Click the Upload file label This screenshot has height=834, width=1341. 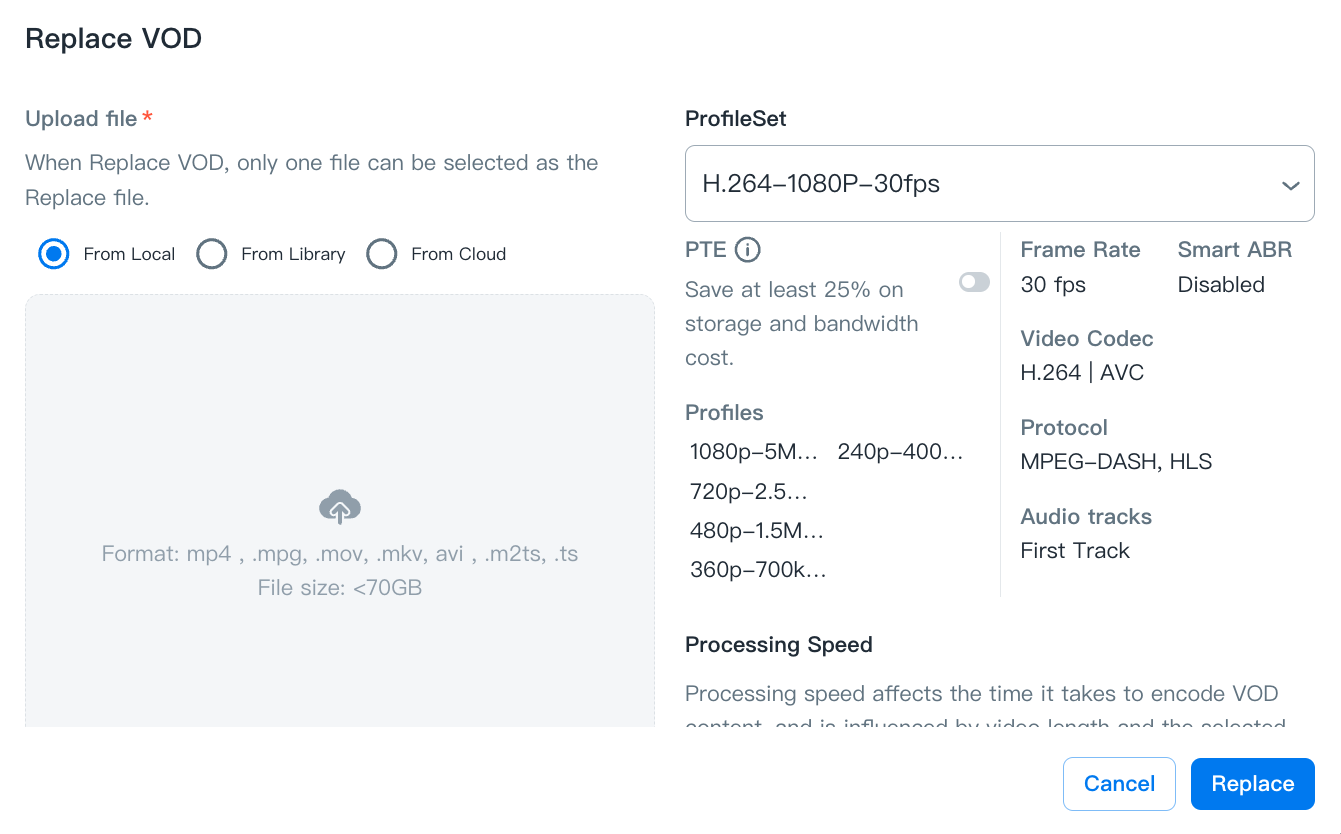(x=81, y=118)
